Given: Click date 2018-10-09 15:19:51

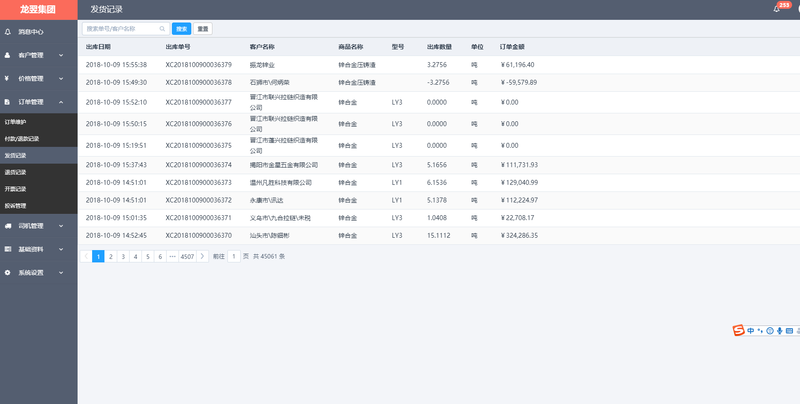Looking at the screenshot, I should pos(116,145).
